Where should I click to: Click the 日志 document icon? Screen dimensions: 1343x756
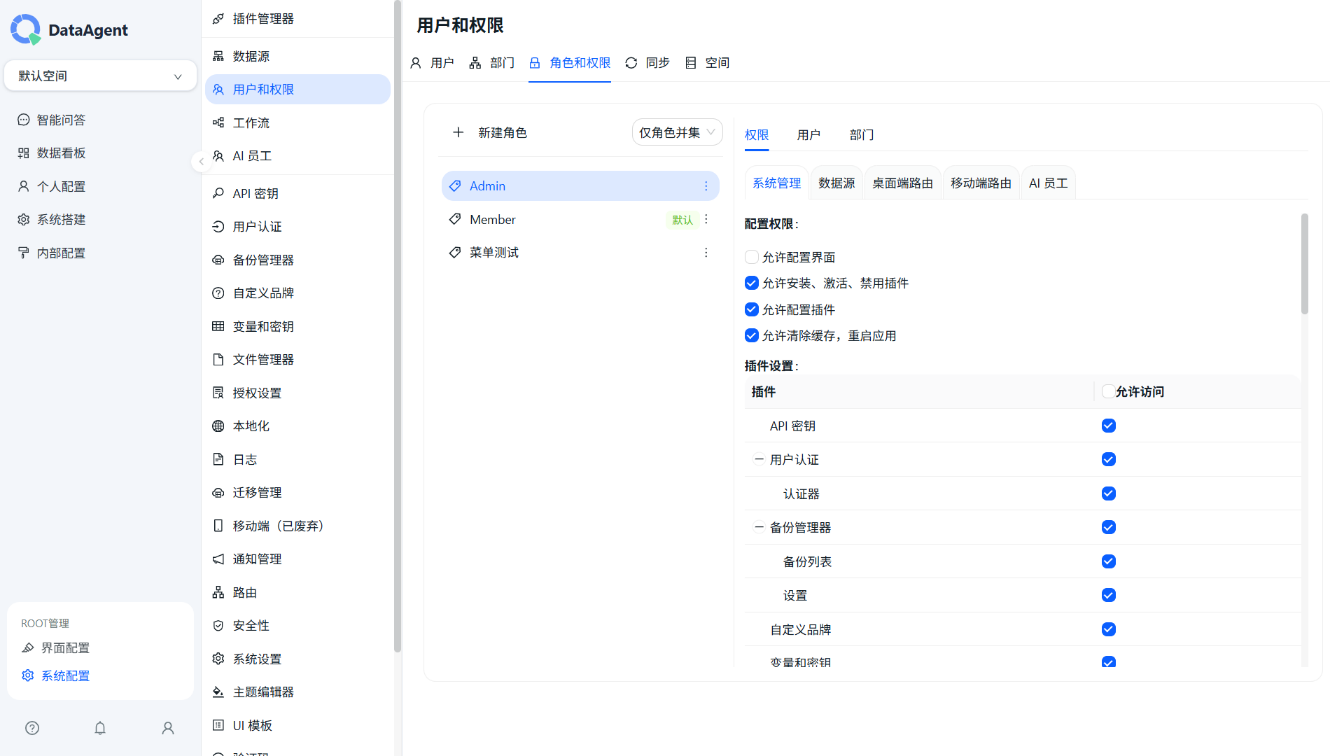click(218, 459)
